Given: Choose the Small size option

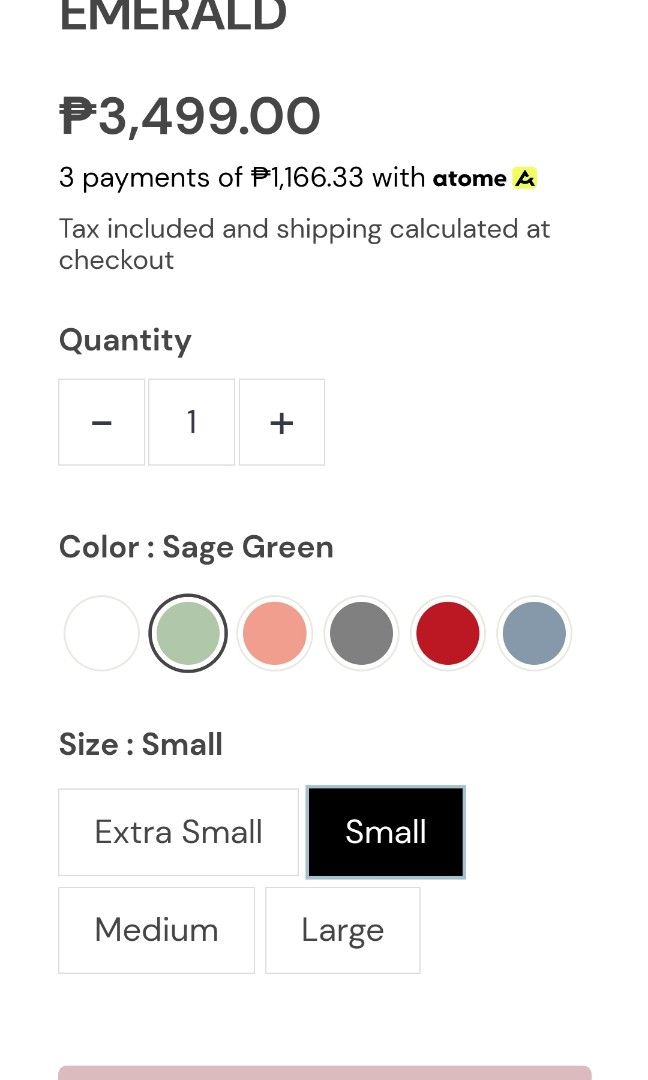Looking at the screenshot, I should click(x=385, y=831).
